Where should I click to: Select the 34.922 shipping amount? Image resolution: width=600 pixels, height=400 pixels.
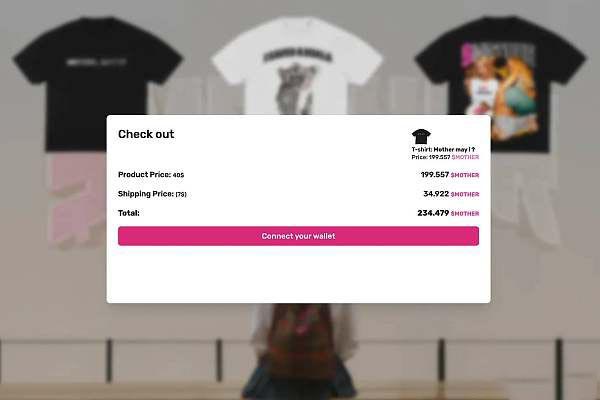click(436, 194)
